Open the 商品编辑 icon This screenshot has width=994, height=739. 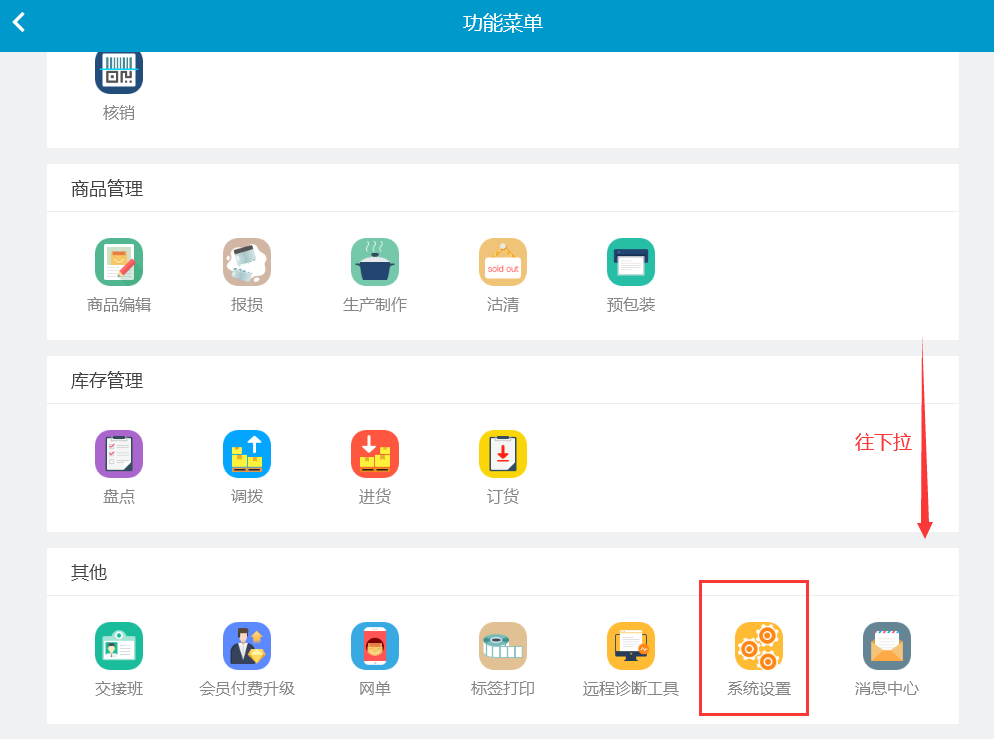click(119, 262)
